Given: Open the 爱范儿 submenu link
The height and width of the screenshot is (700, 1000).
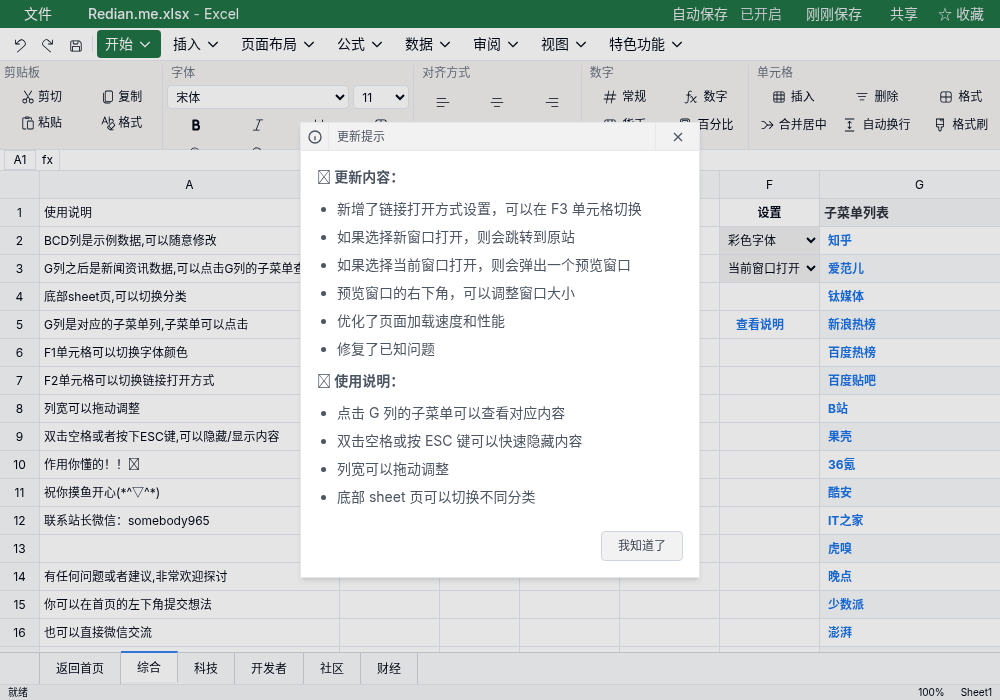Looking at the screenshot, I should click(x=846, y=268).
